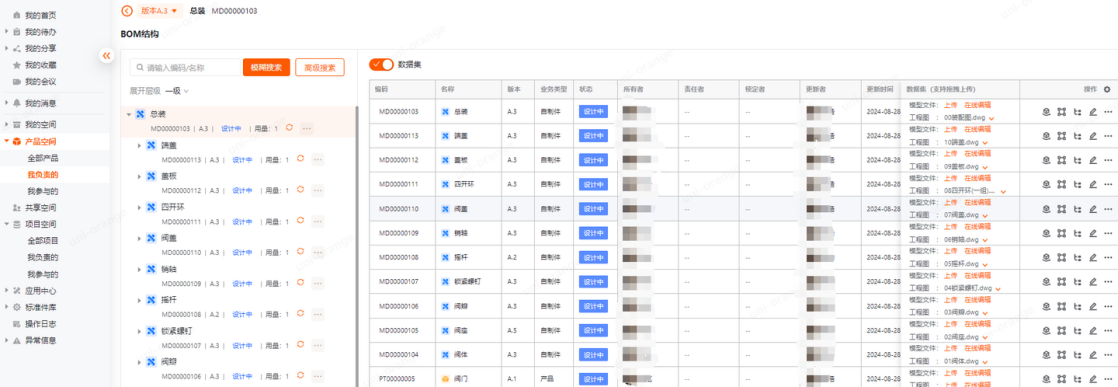Click the refresh icon on tree node MD00000113
The height and width of the screenshot is (387, 1118).
tap(300, 158)
